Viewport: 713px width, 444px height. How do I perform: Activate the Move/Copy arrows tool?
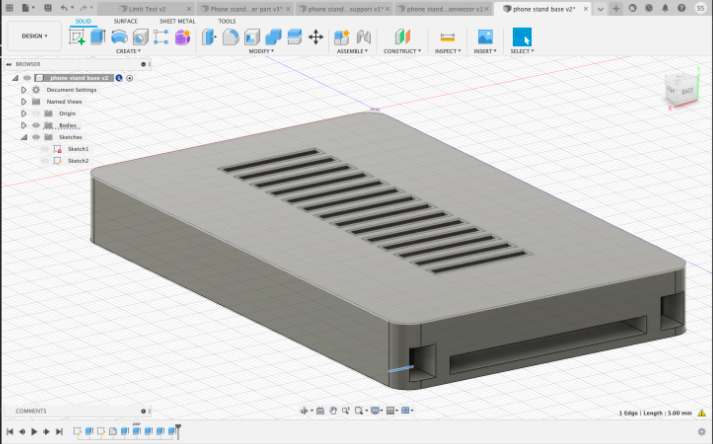[316, 37]
